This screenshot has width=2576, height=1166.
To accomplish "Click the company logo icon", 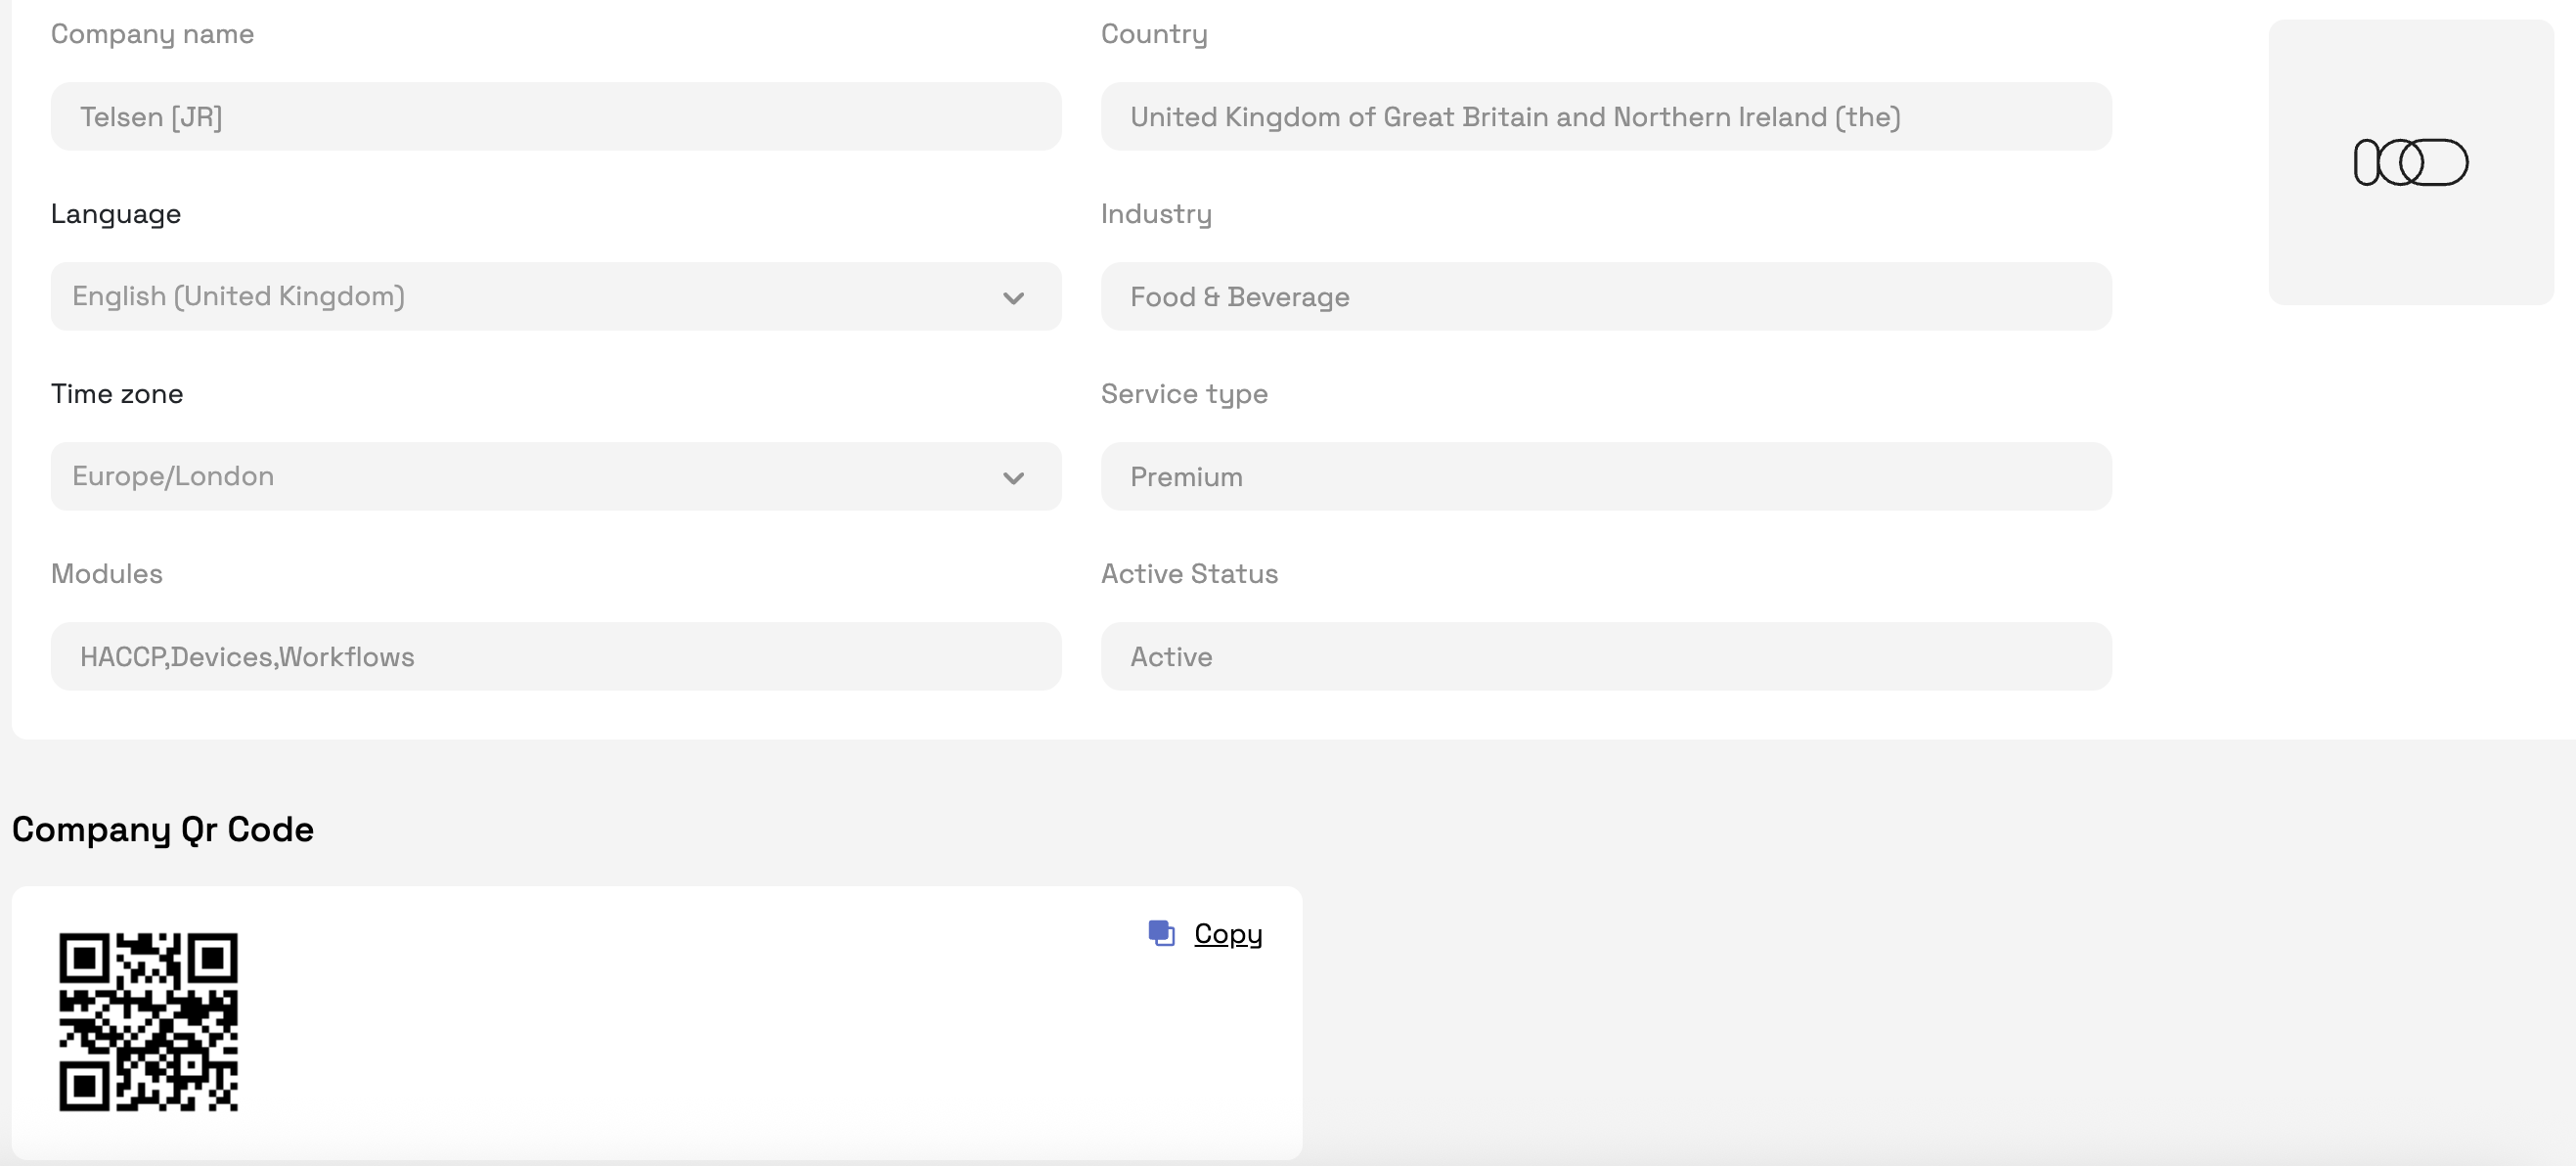I will click(2410, 162).
